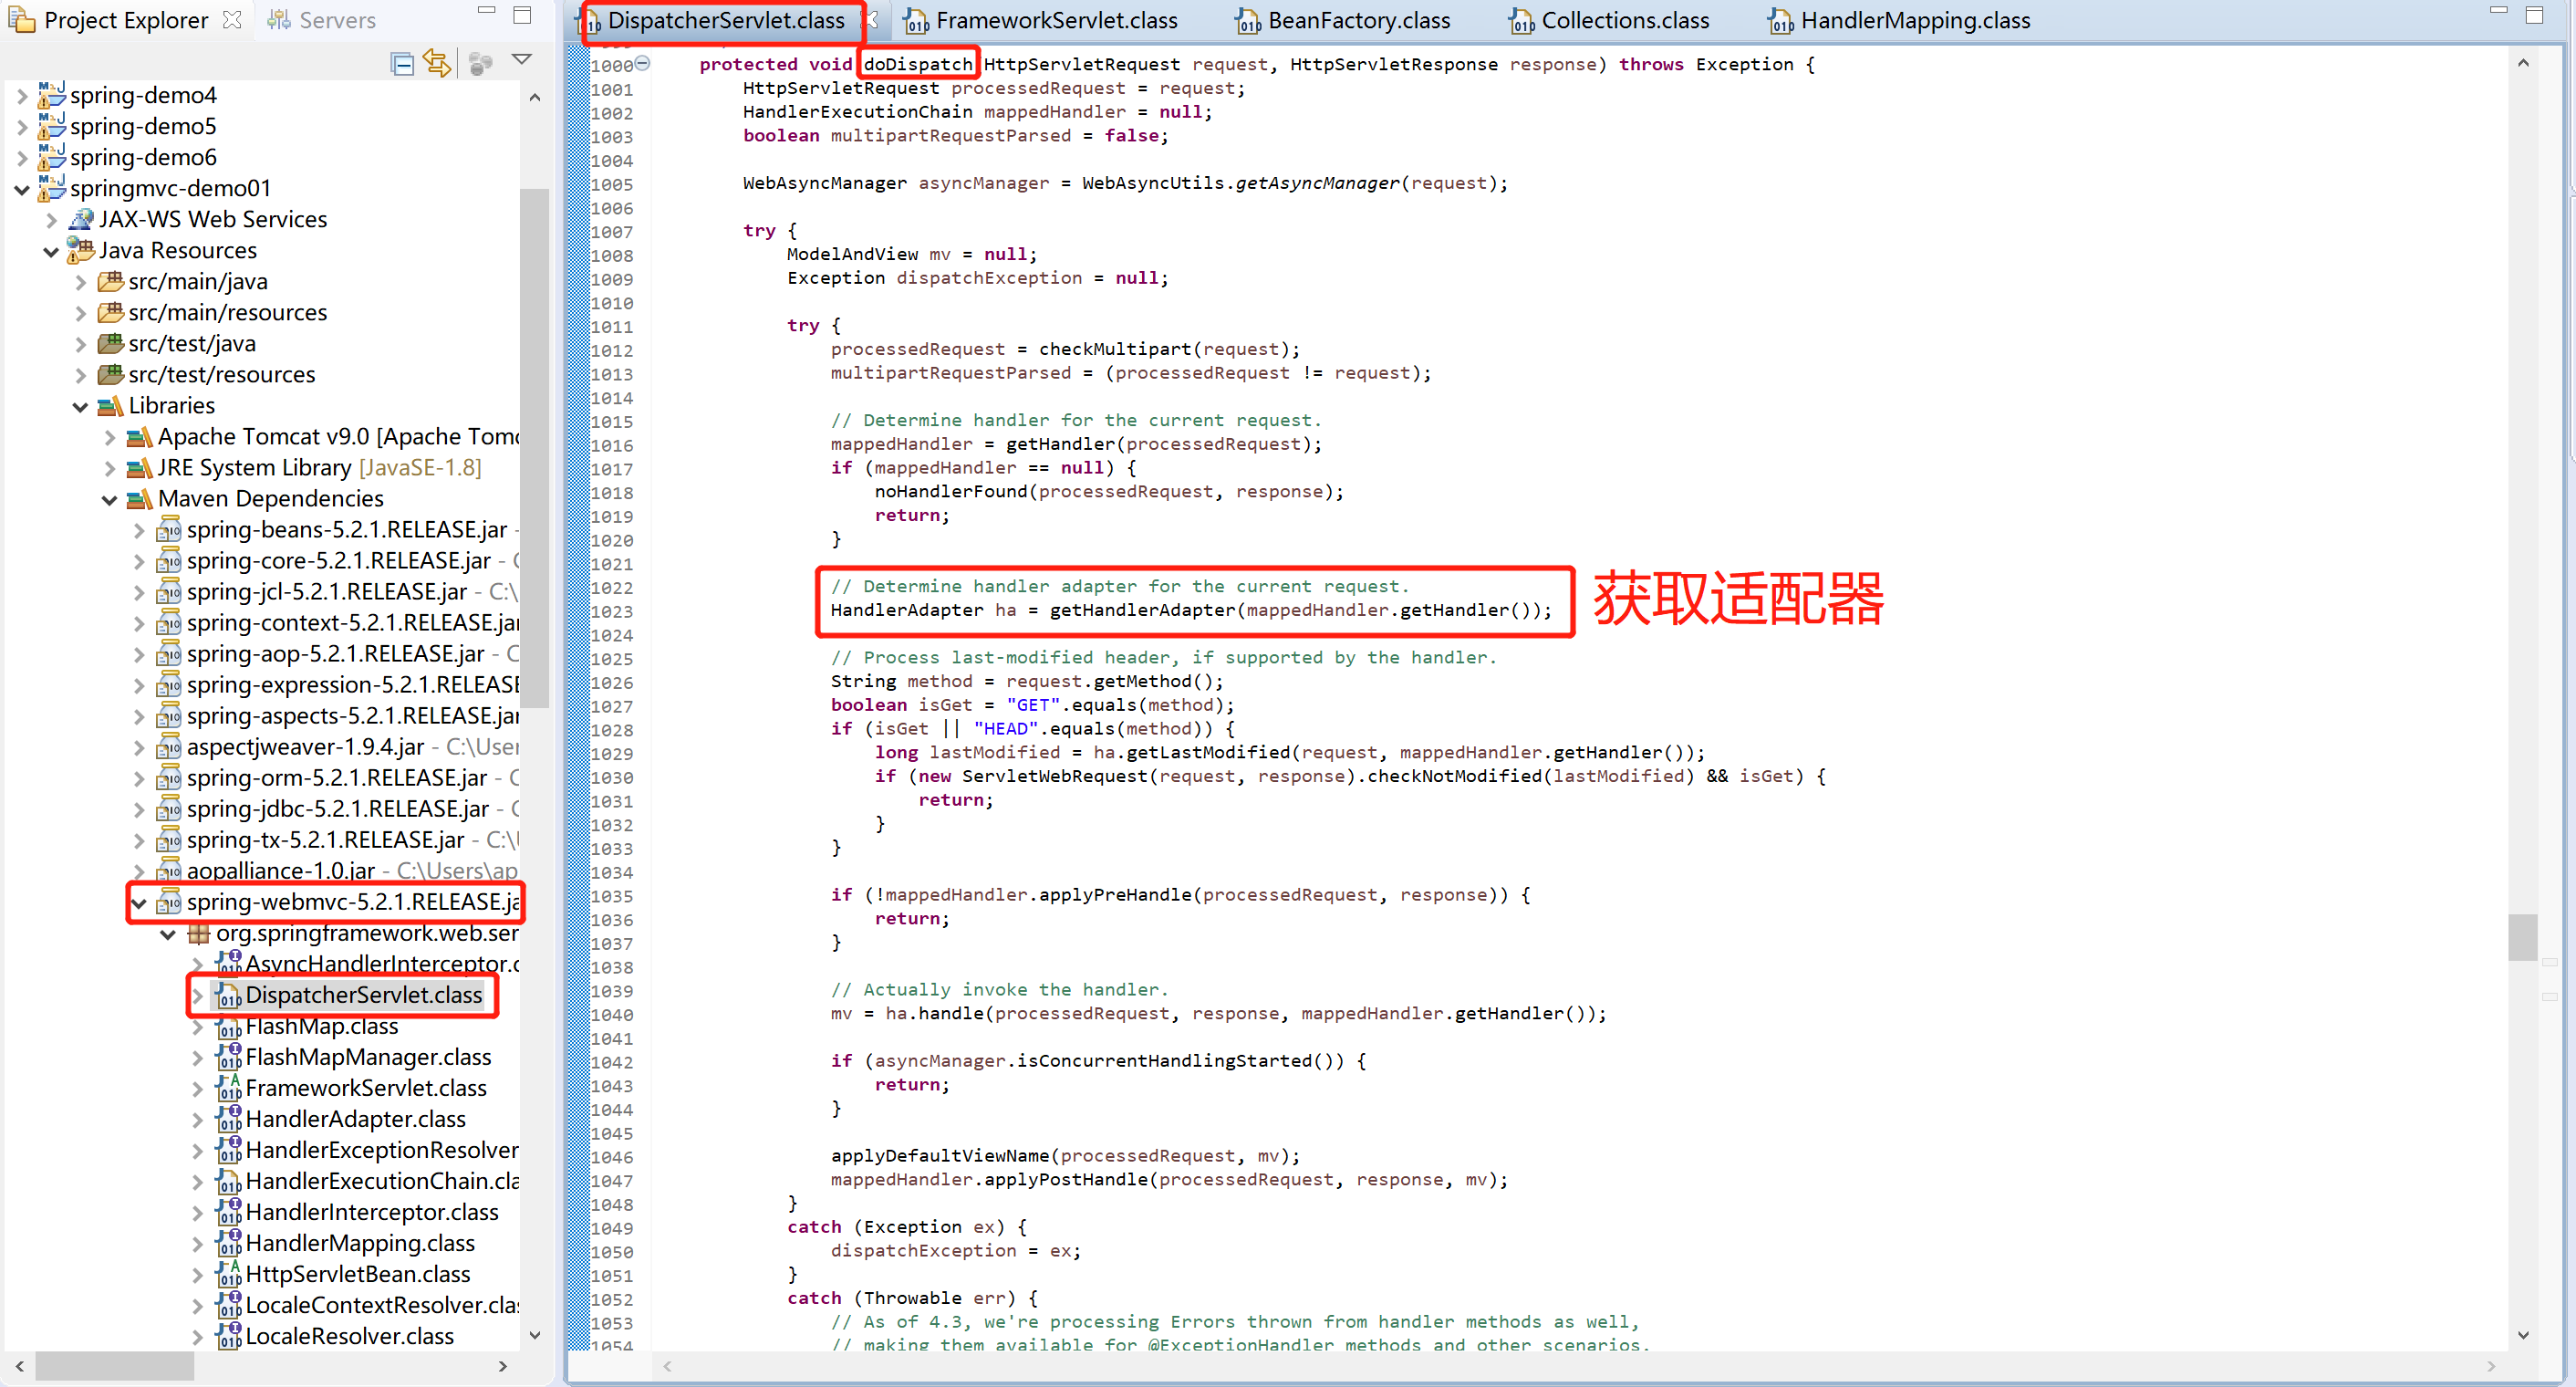
Task: Expand JAX-WS Web Services node
Action: (x=52, y=220)
